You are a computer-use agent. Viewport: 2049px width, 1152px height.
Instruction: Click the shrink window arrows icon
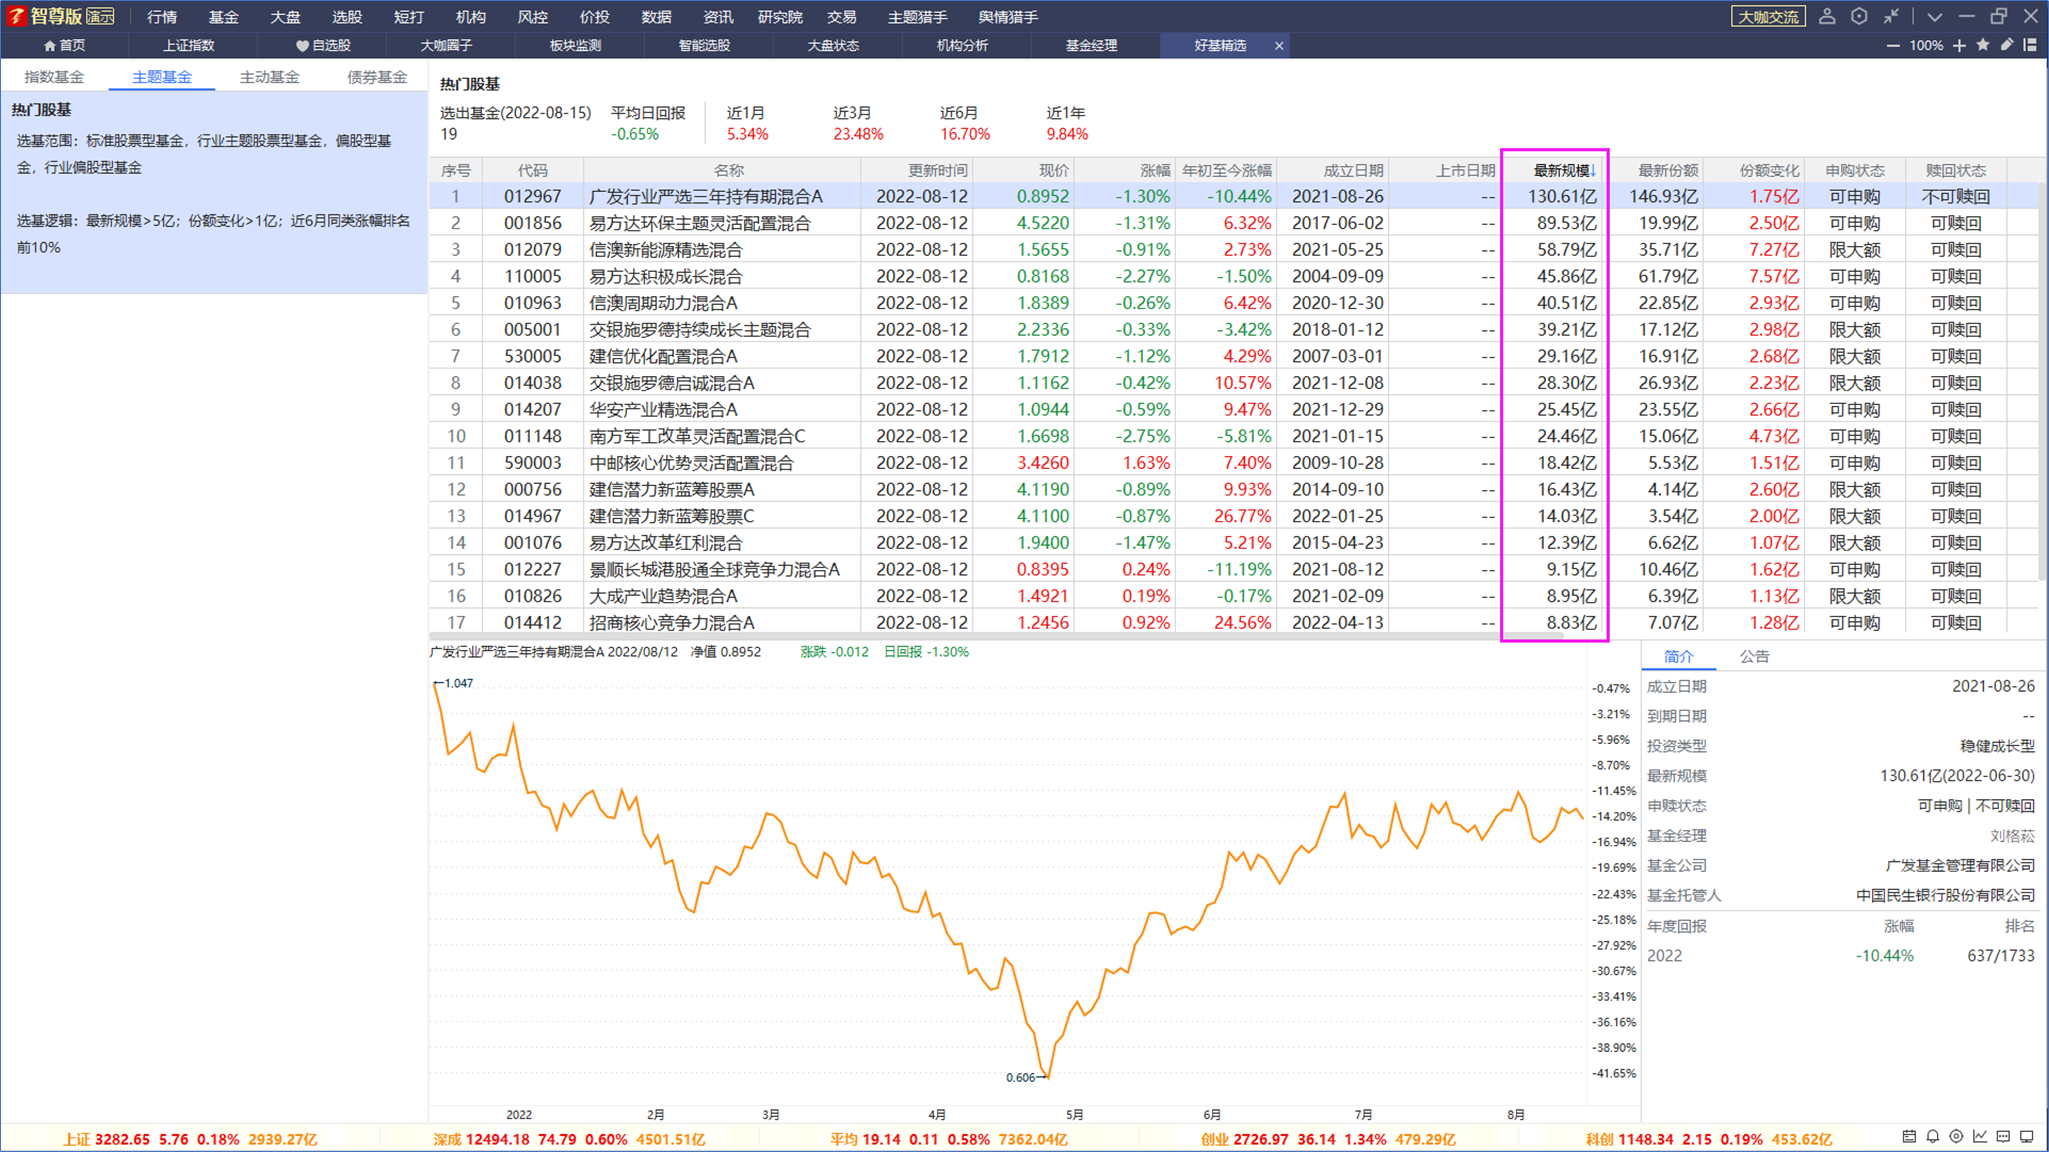1891,16
